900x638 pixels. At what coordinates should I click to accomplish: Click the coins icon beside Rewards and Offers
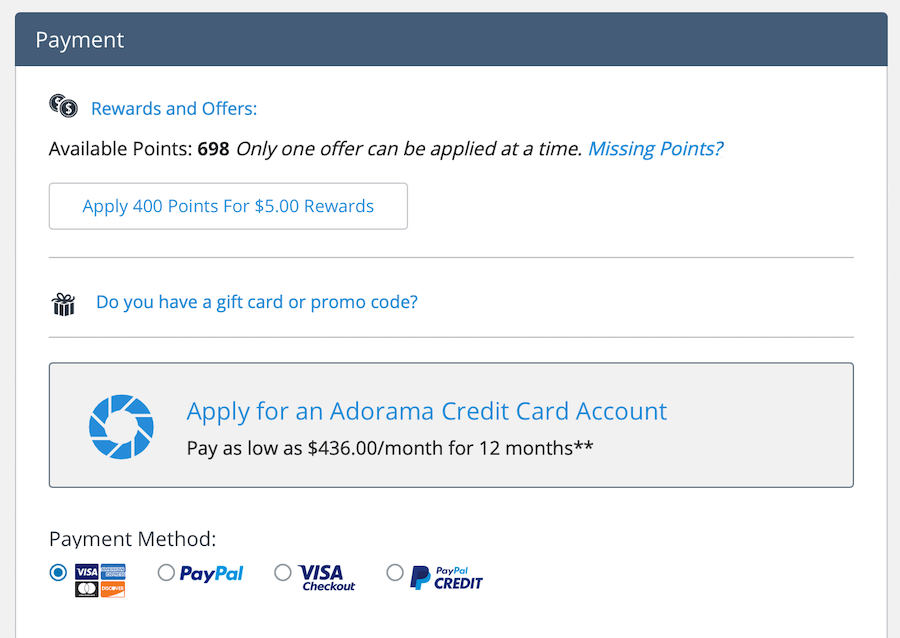click(63, 106)
